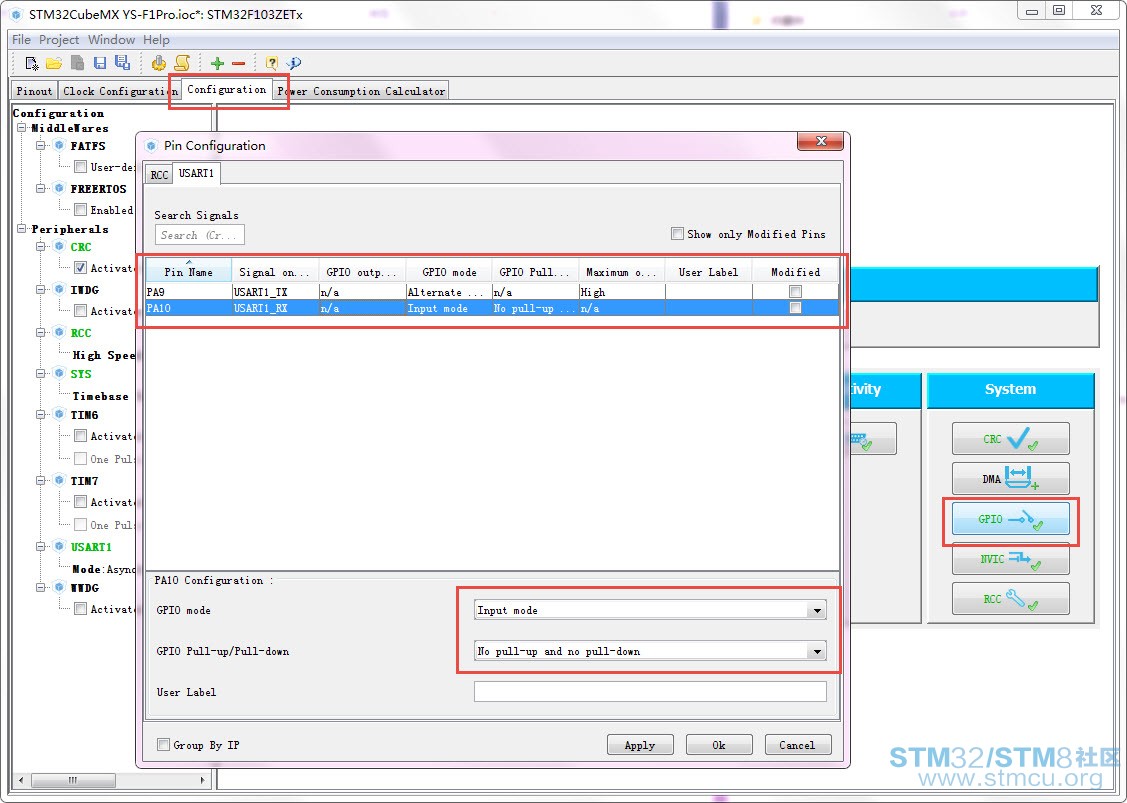Image resolution: width=1127 pixels, height=803 pixels.
Task: Click the cube icon beside TIM6
Action: point(60,415)
